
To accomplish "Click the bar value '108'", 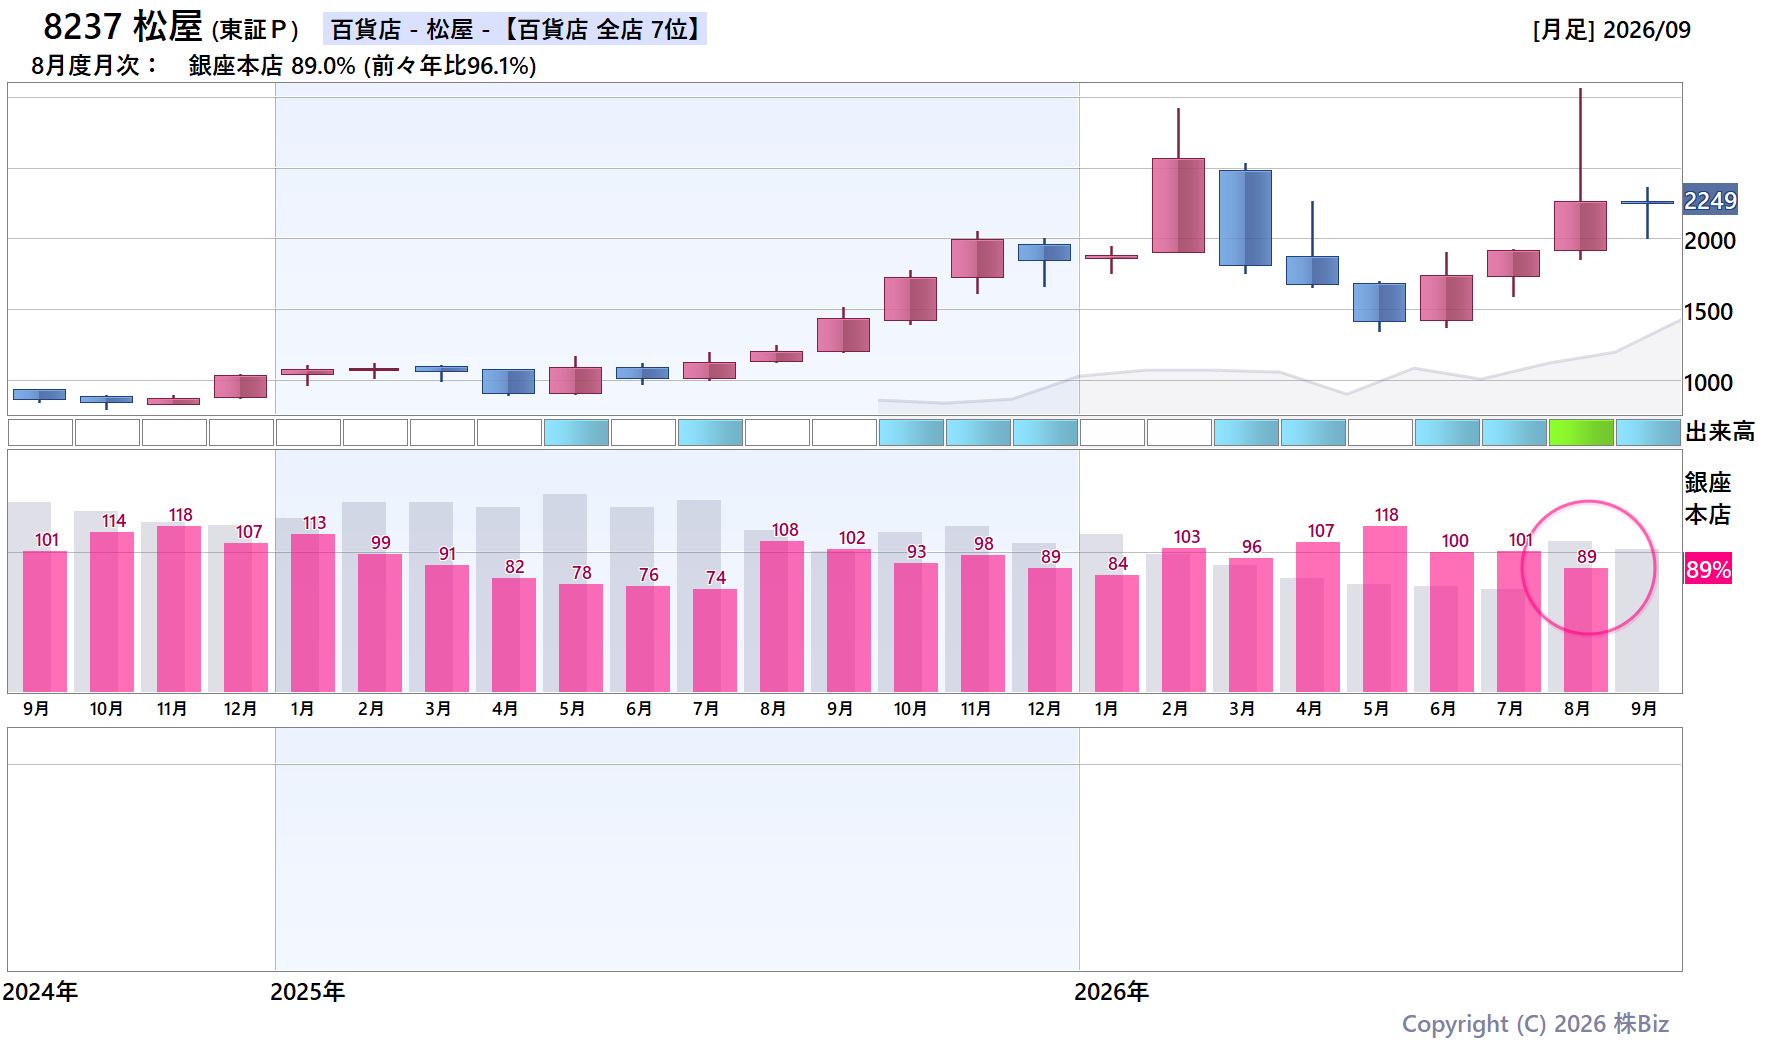I will click(785, 530).
